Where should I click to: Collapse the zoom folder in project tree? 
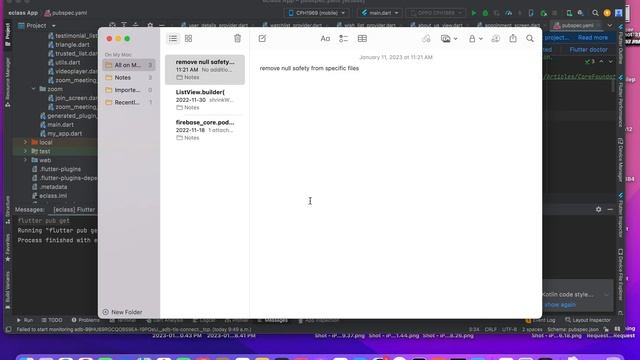(34, 89)
